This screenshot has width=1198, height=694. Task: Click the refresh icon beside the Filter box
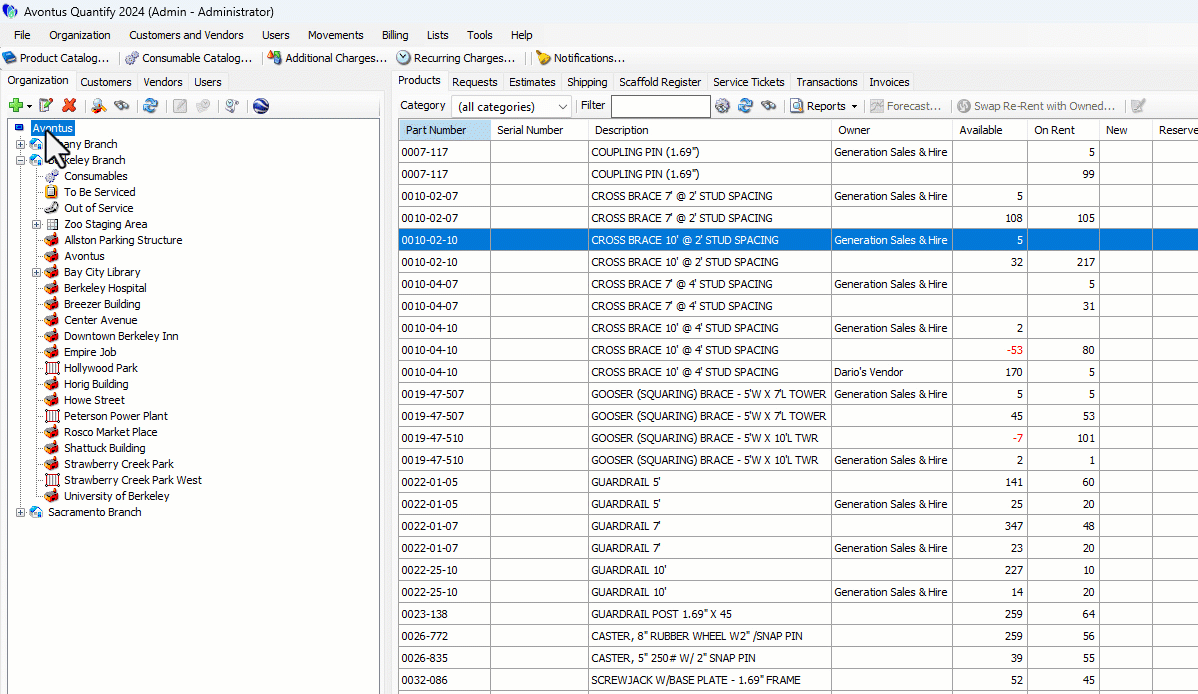click(745, 106)
